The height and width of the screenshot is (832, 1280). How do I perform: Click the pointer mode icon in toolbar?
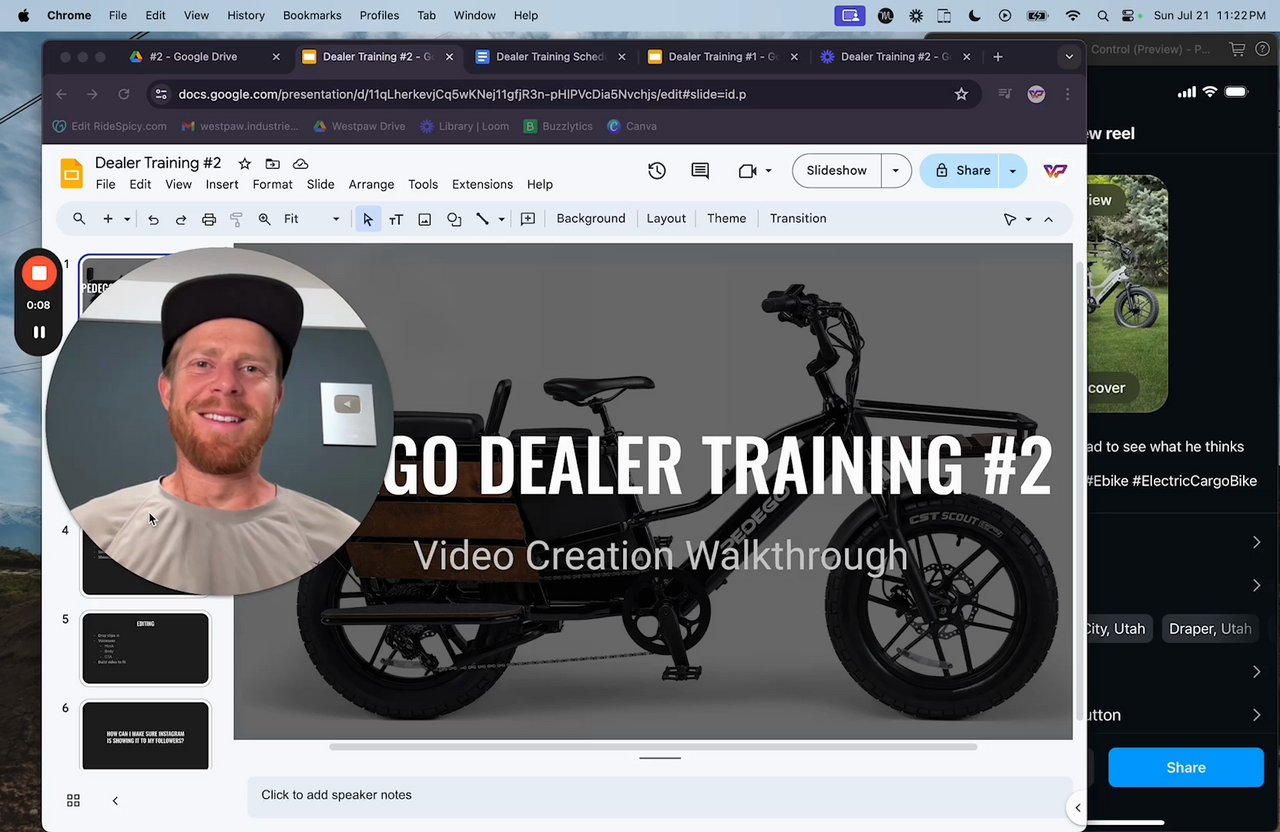click(1010, 219)
